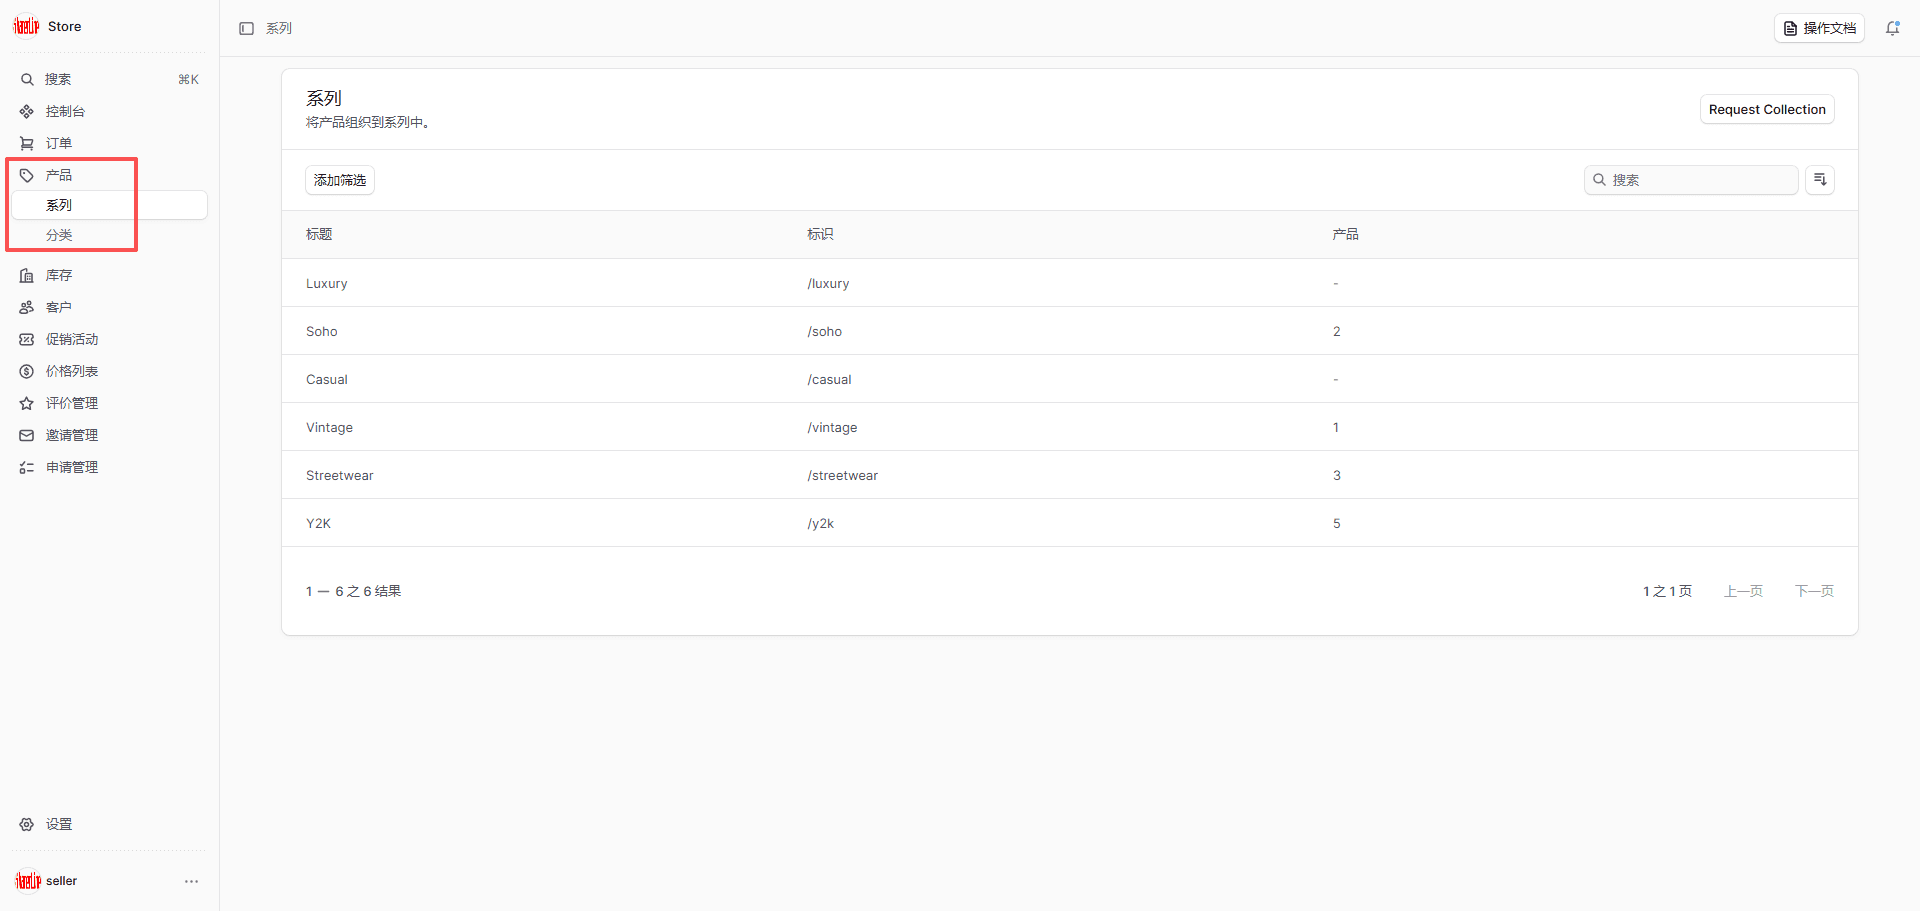The image size is (1920, 911).
Task: Click the Request Collection button
Action: [x=1766, y=110]
